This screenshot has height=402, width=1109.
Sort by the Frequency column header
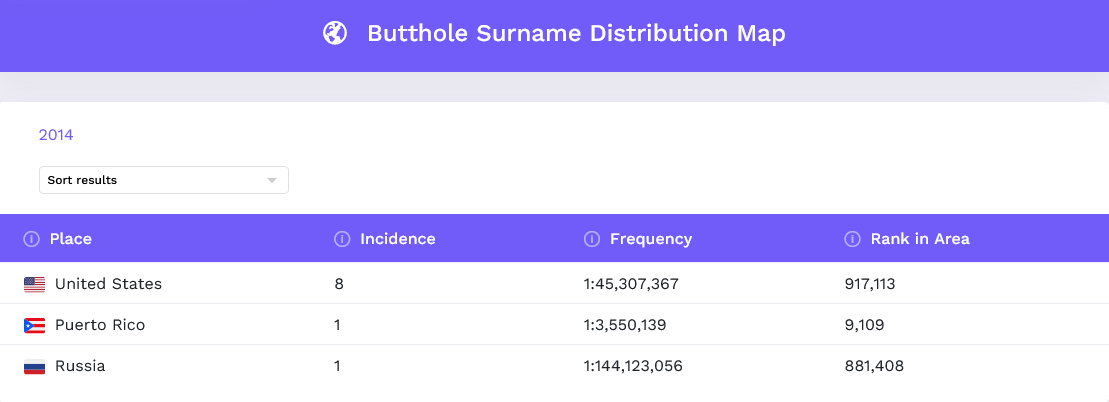[x=651, y=239]
